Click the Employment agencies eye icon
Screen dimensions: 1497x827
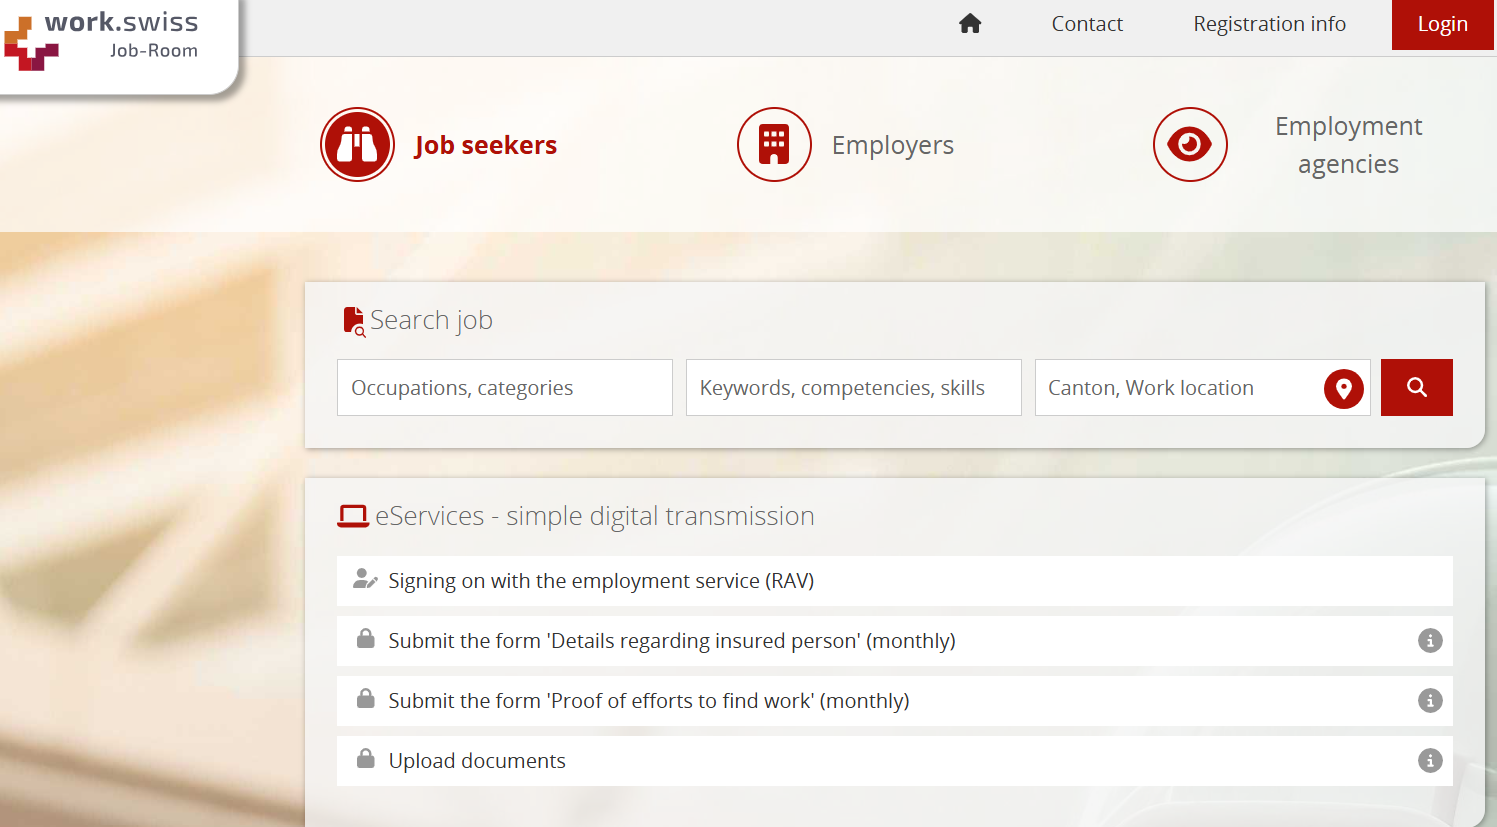(x=1189, y=145)
